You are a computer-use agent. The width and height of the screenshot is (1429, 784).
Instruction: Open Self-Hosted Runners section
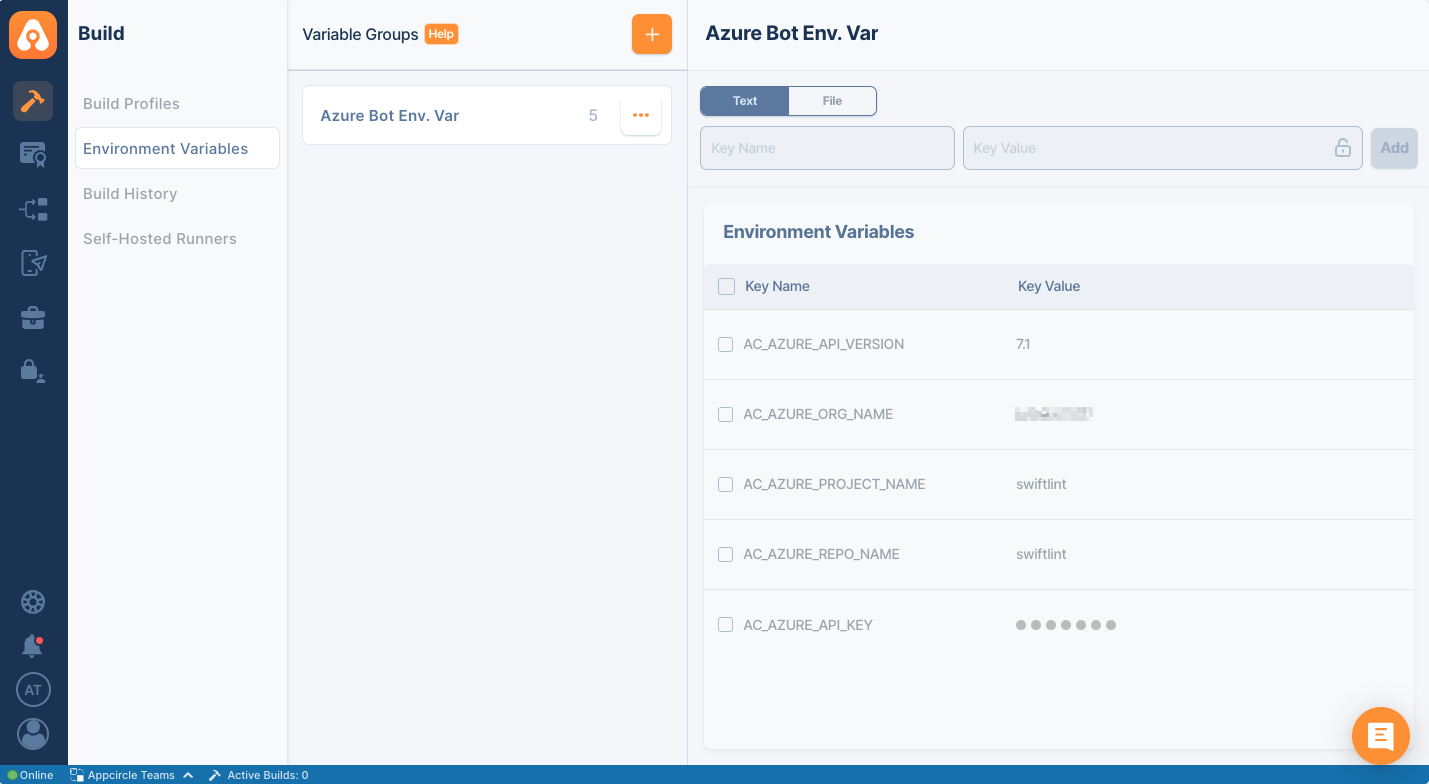[160, 239]
